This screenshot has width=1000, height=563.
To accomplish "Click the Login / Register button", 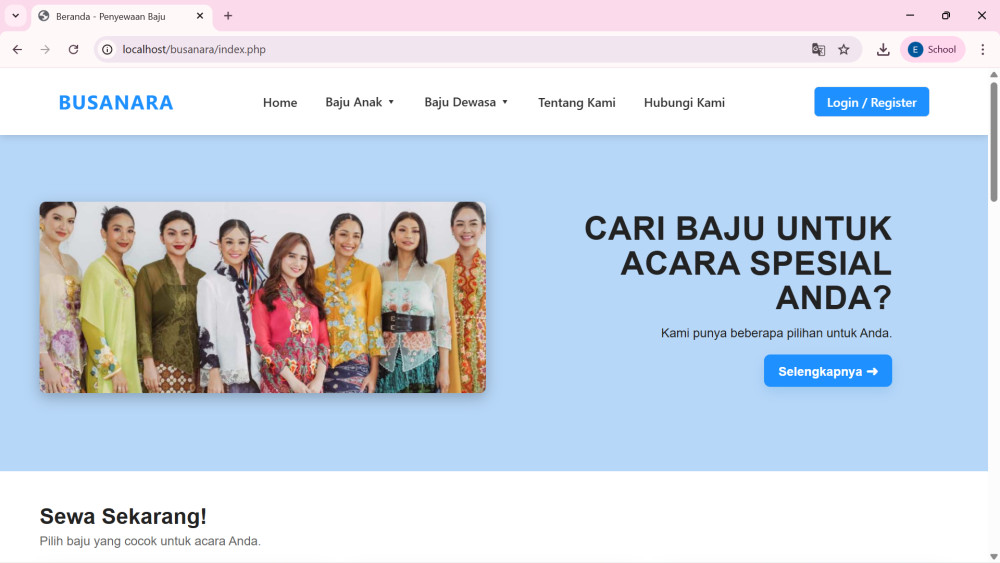I will pyautogui.click(x=871, y=102).
